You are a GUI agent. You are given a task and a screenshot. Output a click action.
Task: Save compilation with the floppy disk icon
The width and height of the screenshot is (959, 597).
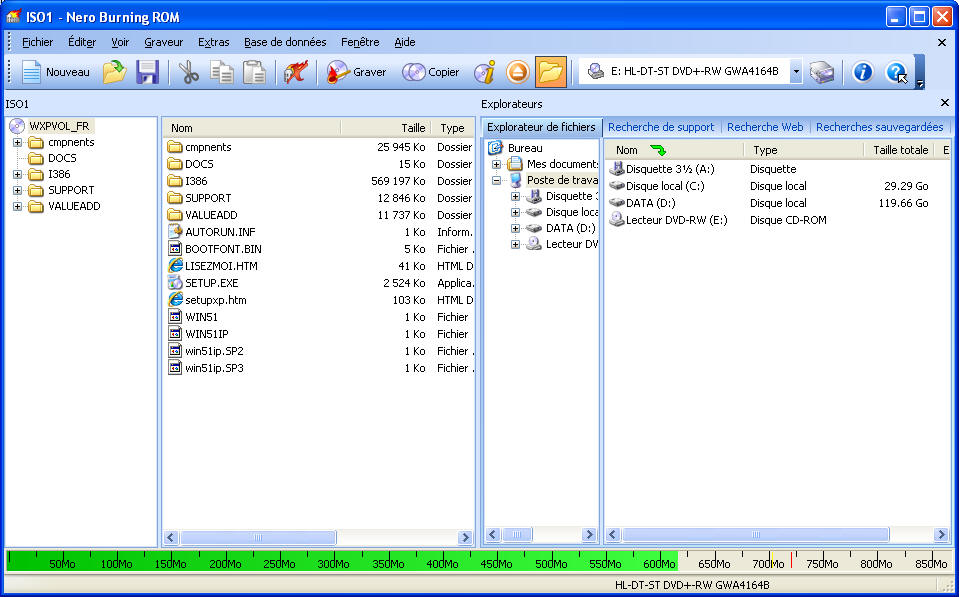148,72
